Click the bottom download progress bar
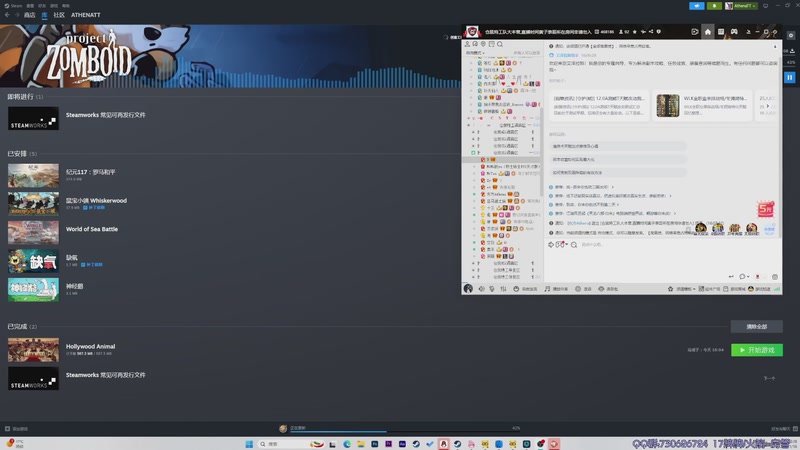 (x=406, y=432)
